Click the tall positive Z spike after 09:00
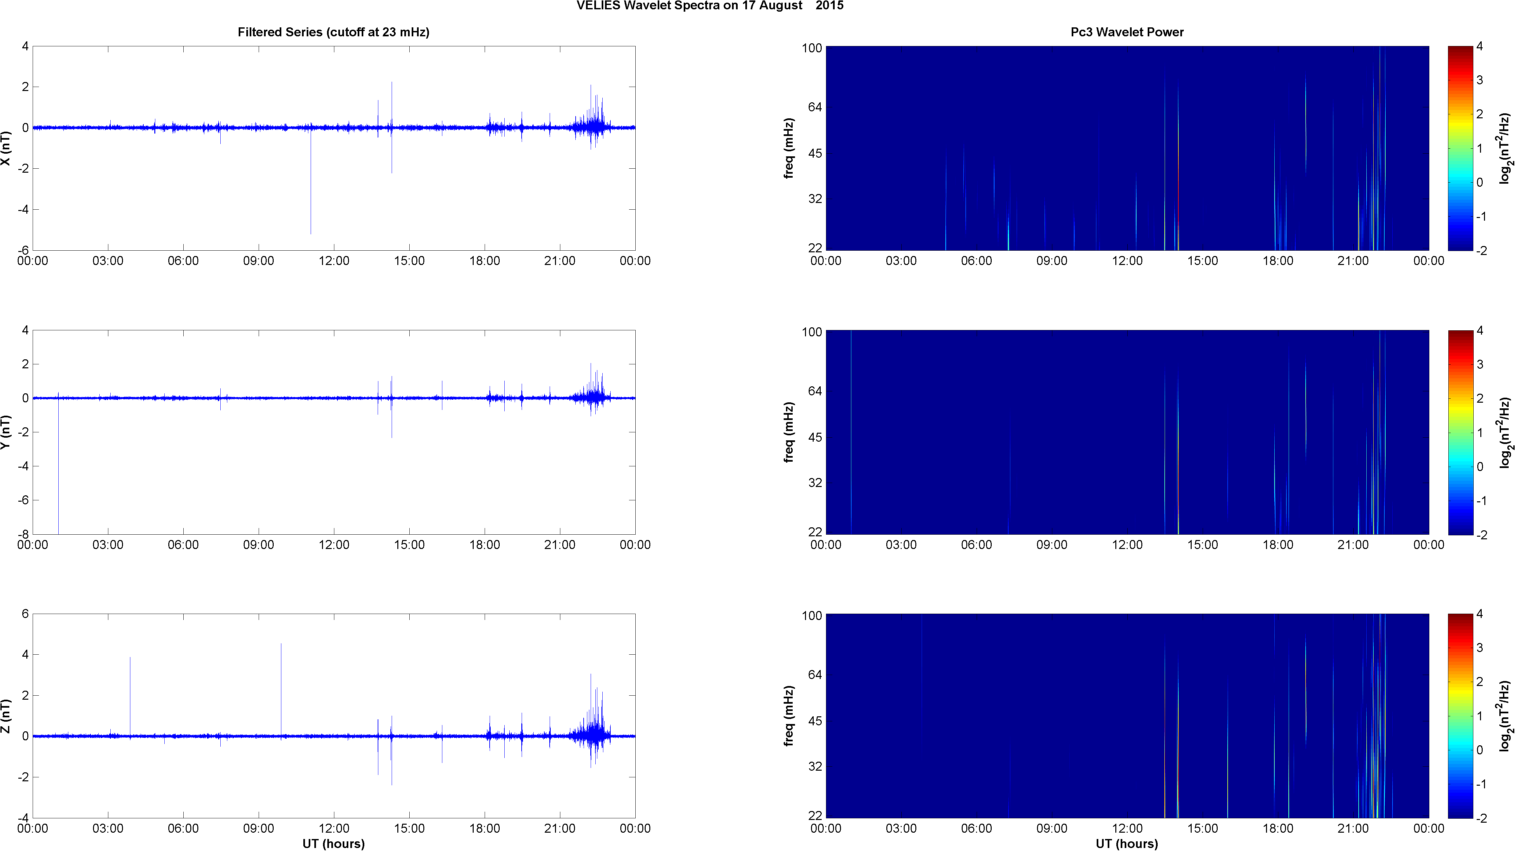 282,689
